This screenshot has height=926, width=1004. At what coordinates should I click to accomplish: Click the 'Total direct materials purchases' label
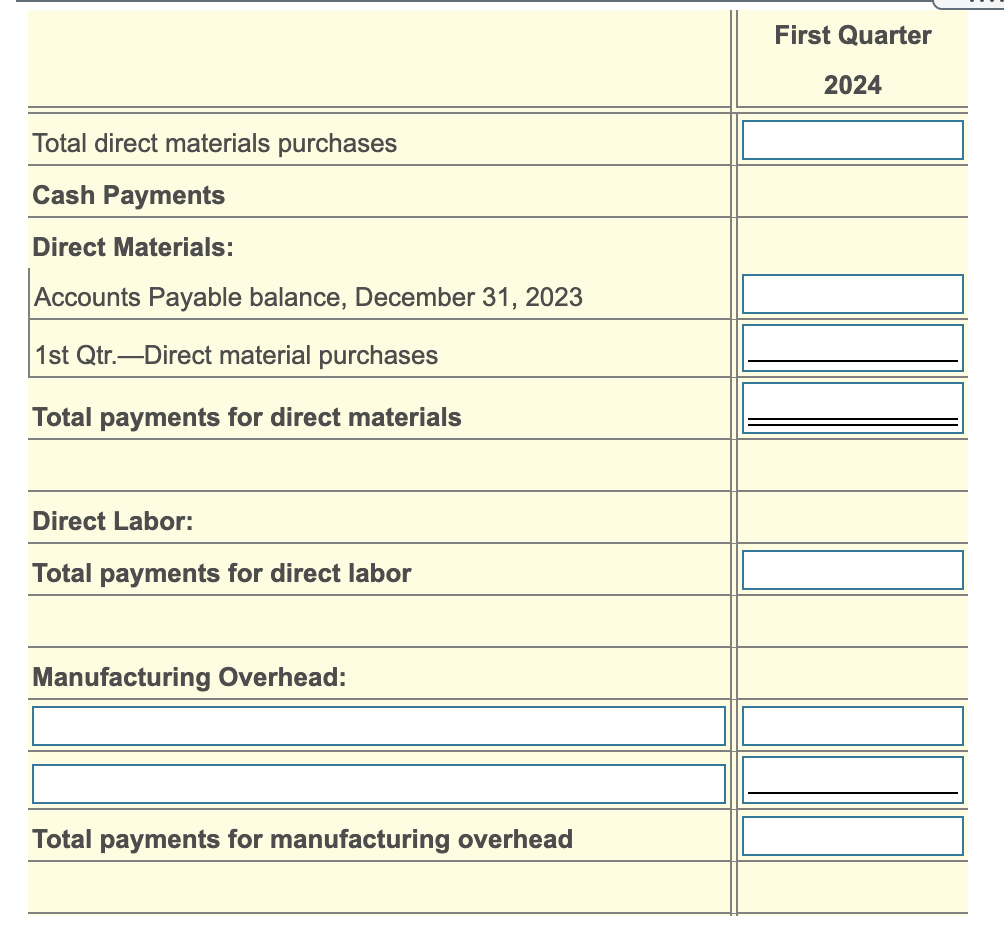[x=215, y=143]
